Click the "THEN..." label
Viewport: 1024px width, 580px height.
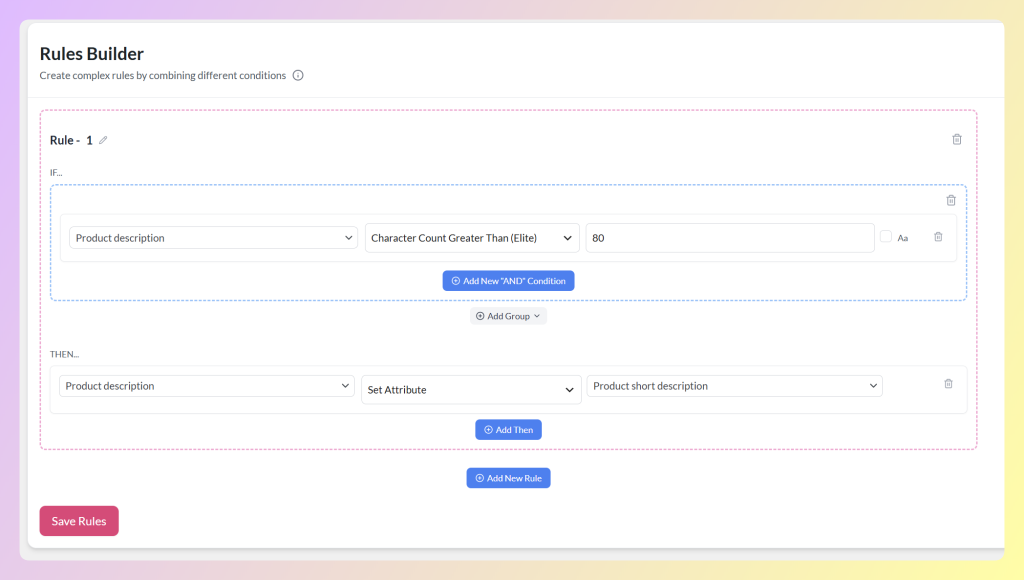(x=64, y=354)
